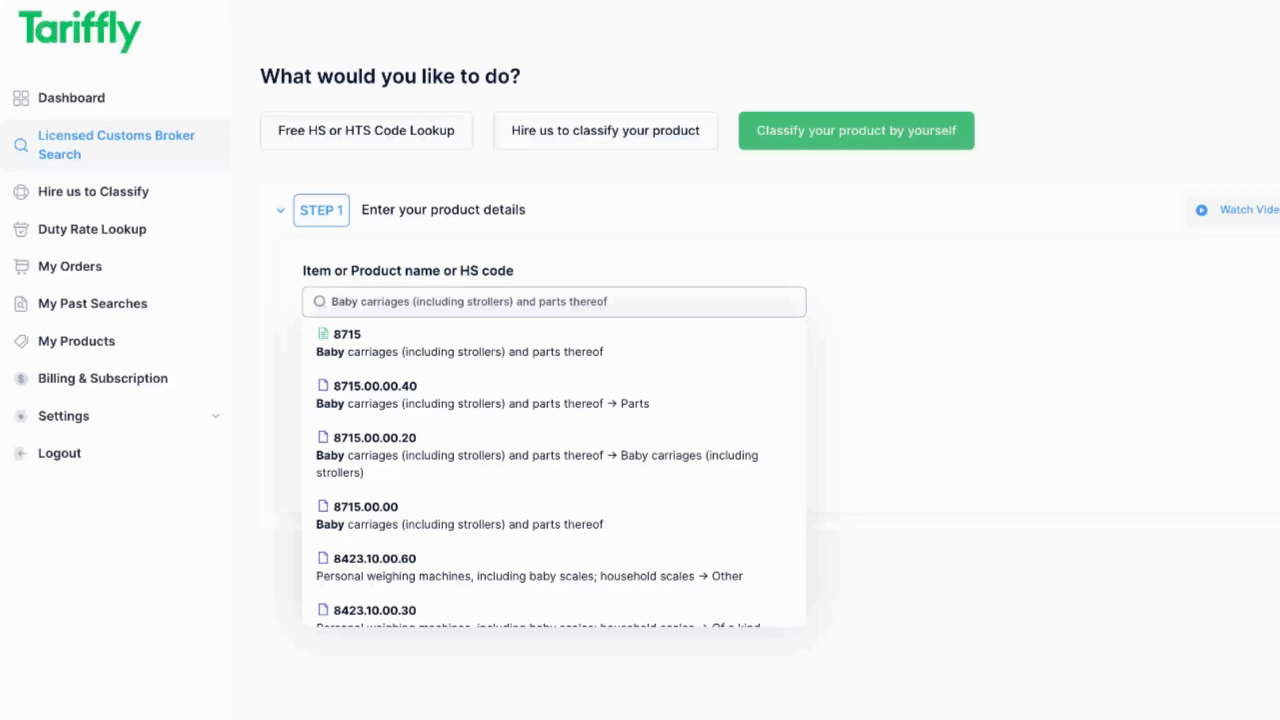The height and width of the screenshot is (720, 1280).
Task: Click the Duty Rate Lookup icon
Action: (20, 229)
